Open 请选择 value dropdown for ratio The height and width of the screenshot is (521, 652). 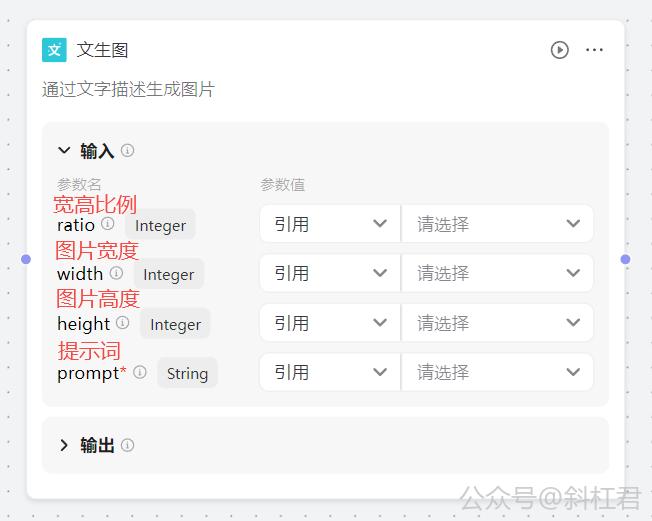point(497,224)
